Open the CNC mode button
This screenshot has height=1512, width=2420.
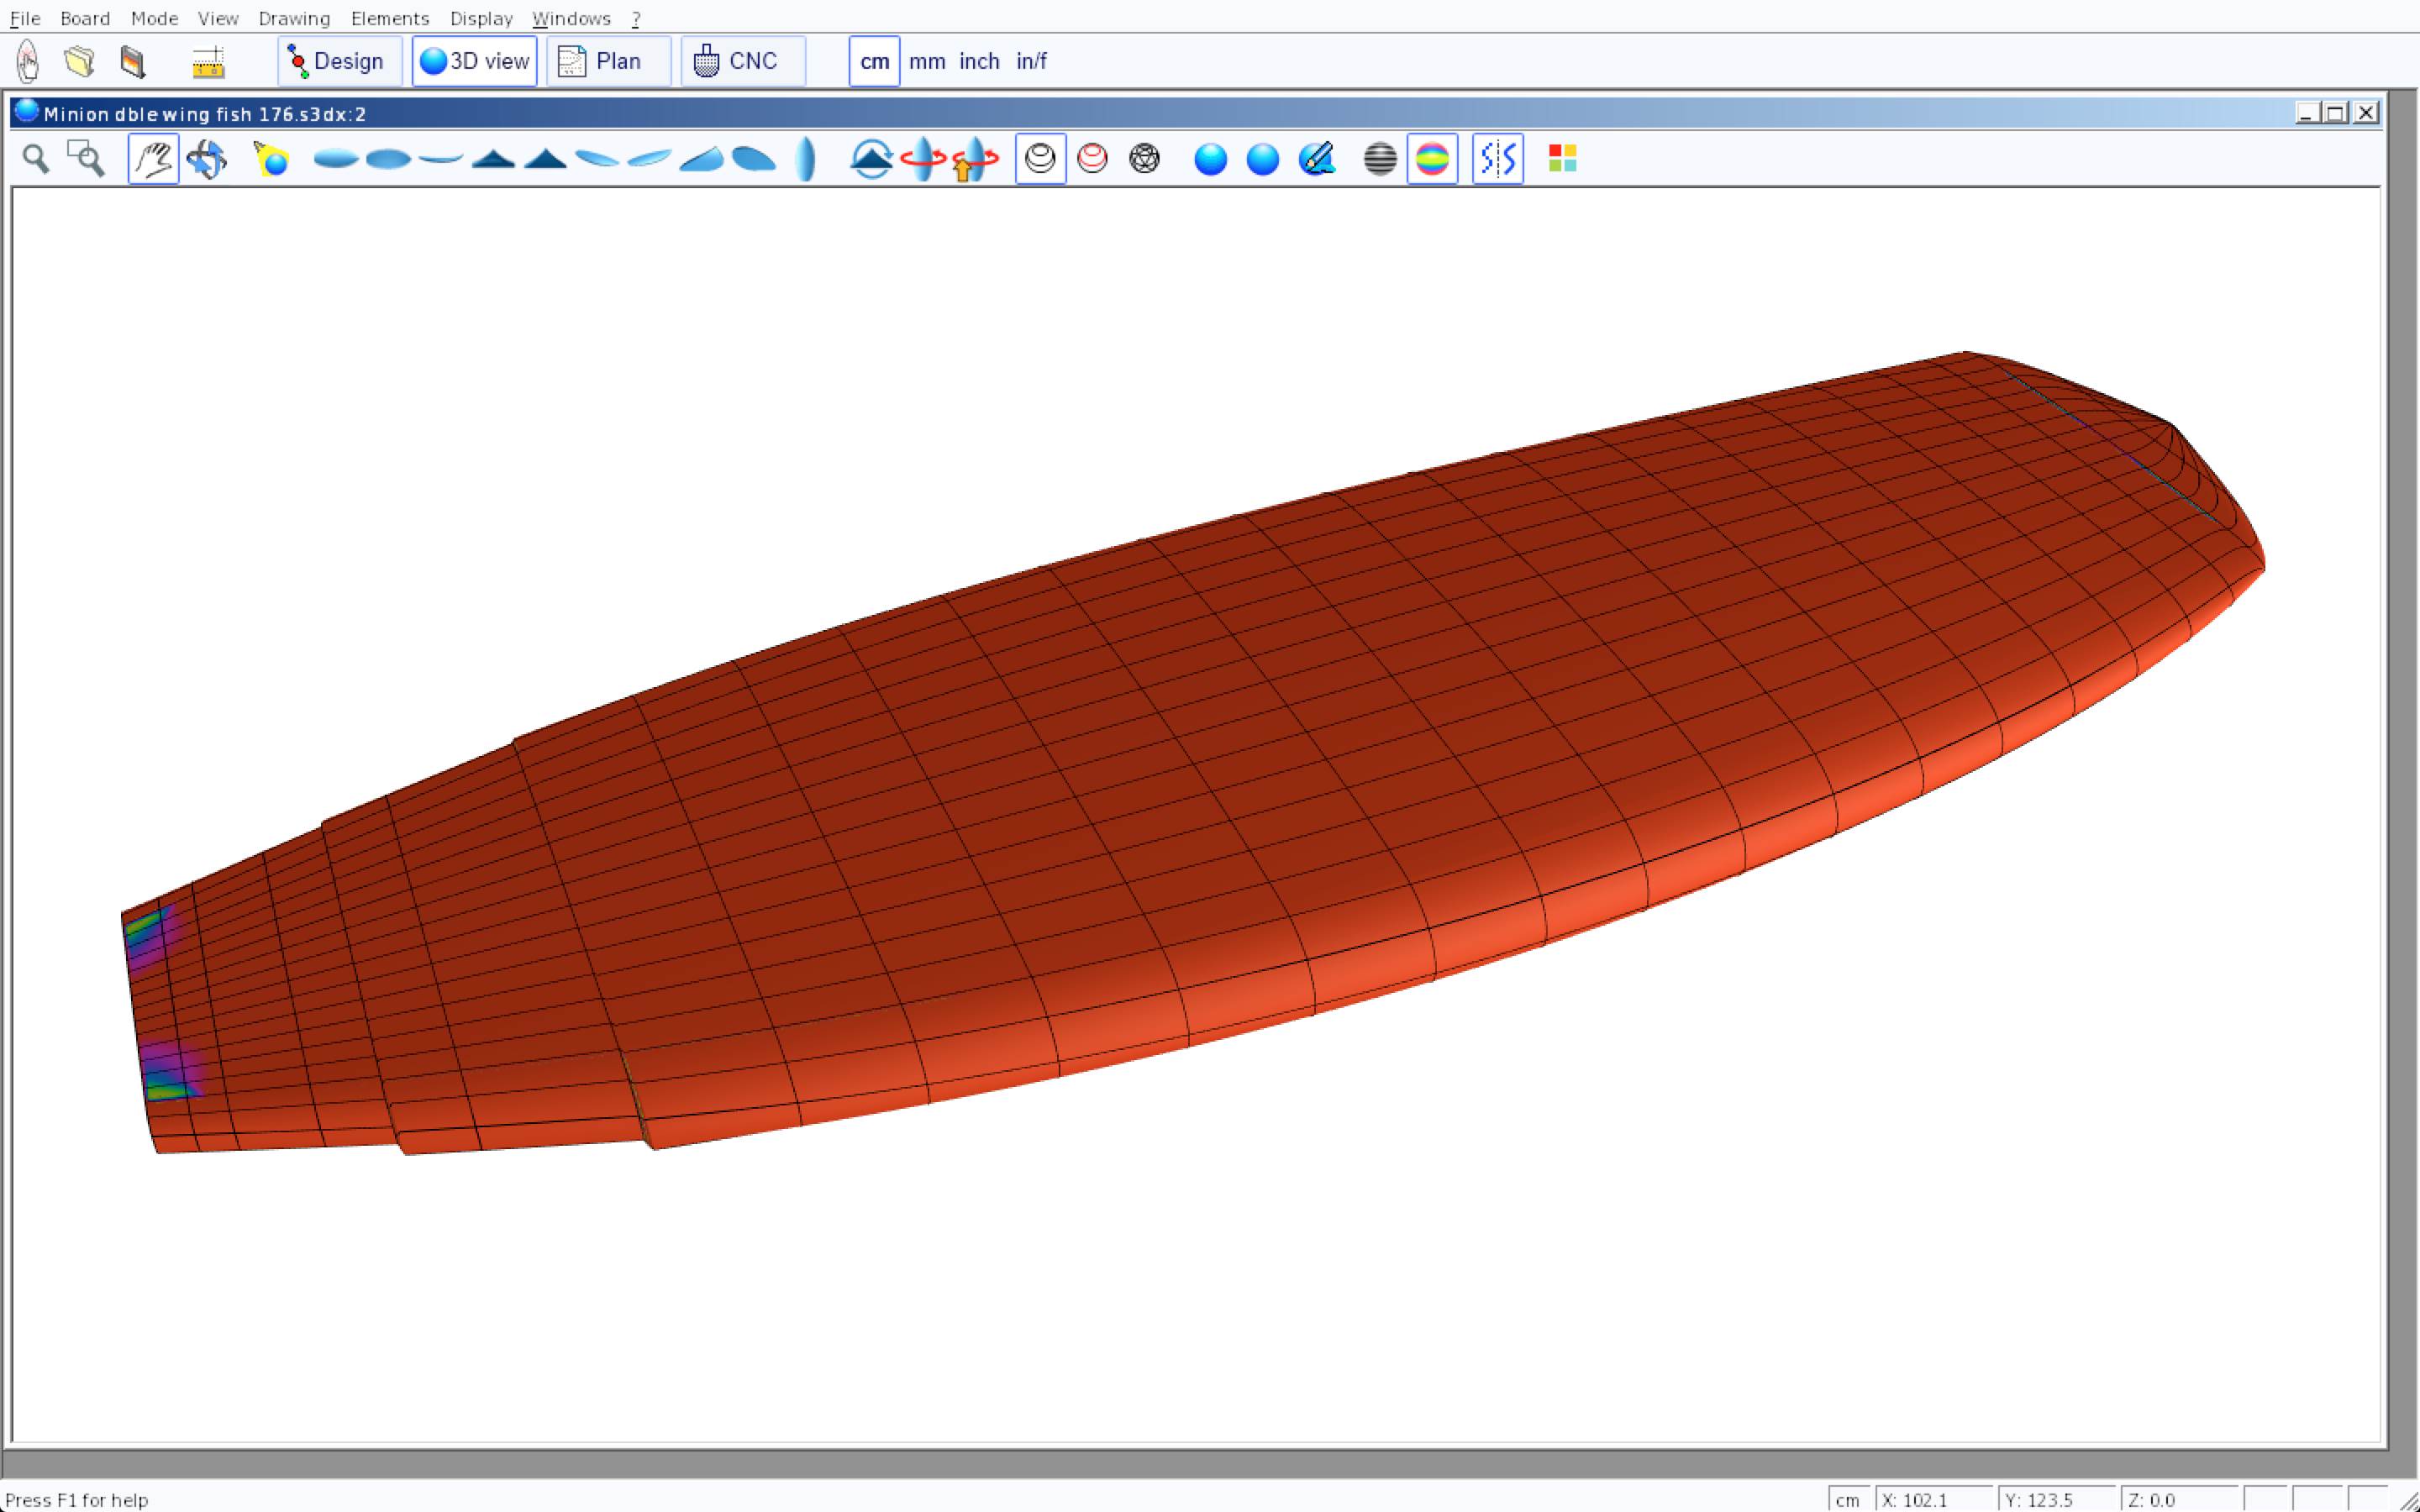tap(742, 61)
